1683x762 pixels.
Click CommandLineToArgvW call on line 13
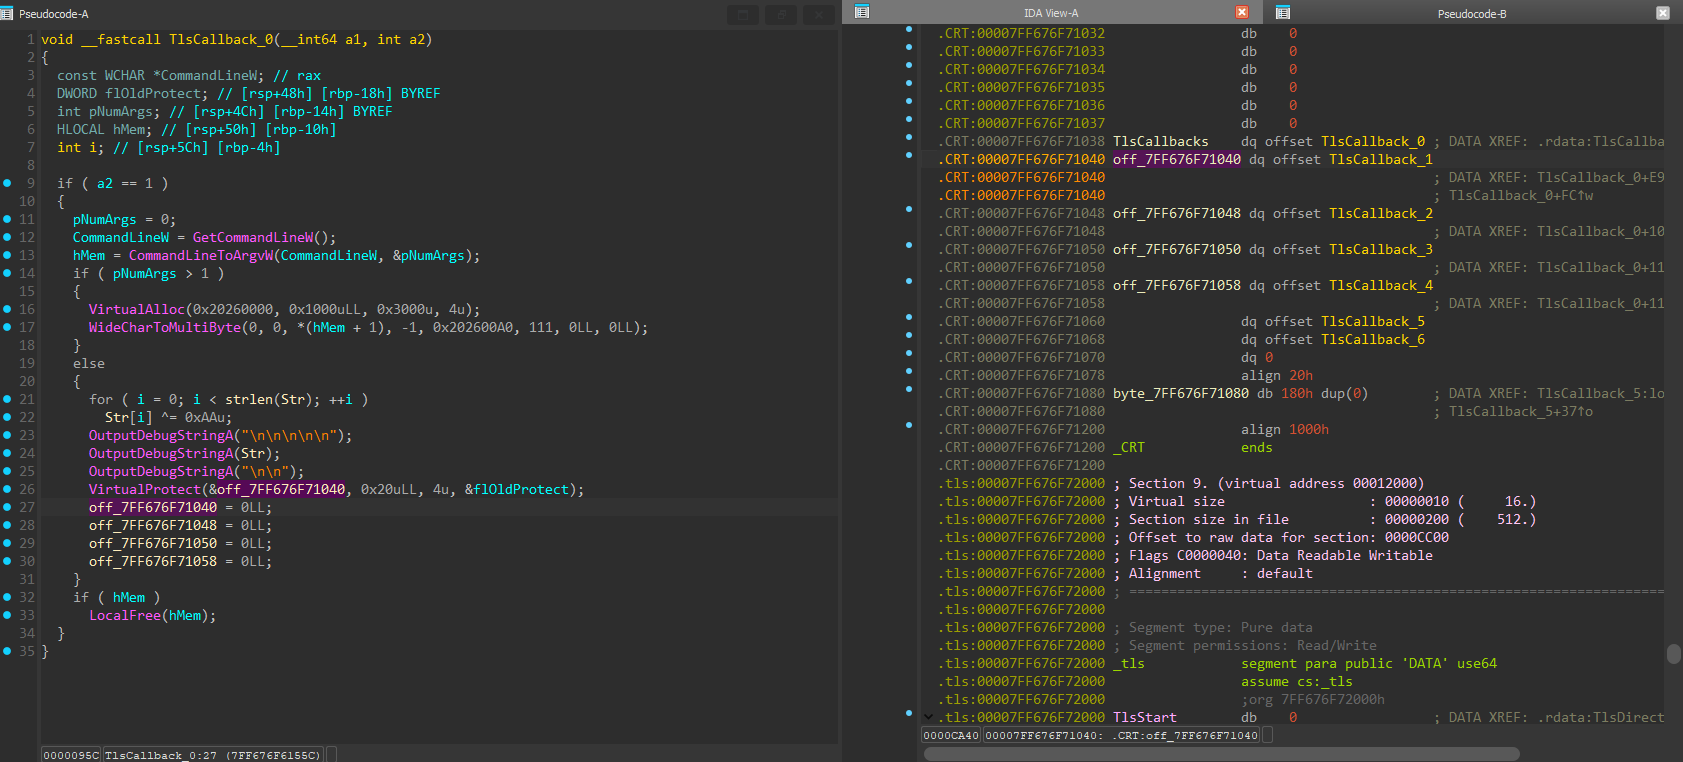pos(201,255)
